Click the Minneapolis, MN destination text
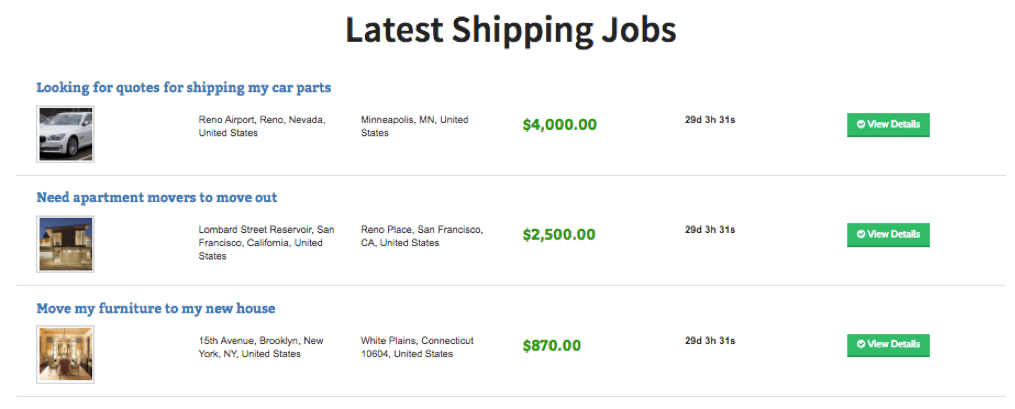The height and width of the screenshot is (409, 1015). coord(415,126)
